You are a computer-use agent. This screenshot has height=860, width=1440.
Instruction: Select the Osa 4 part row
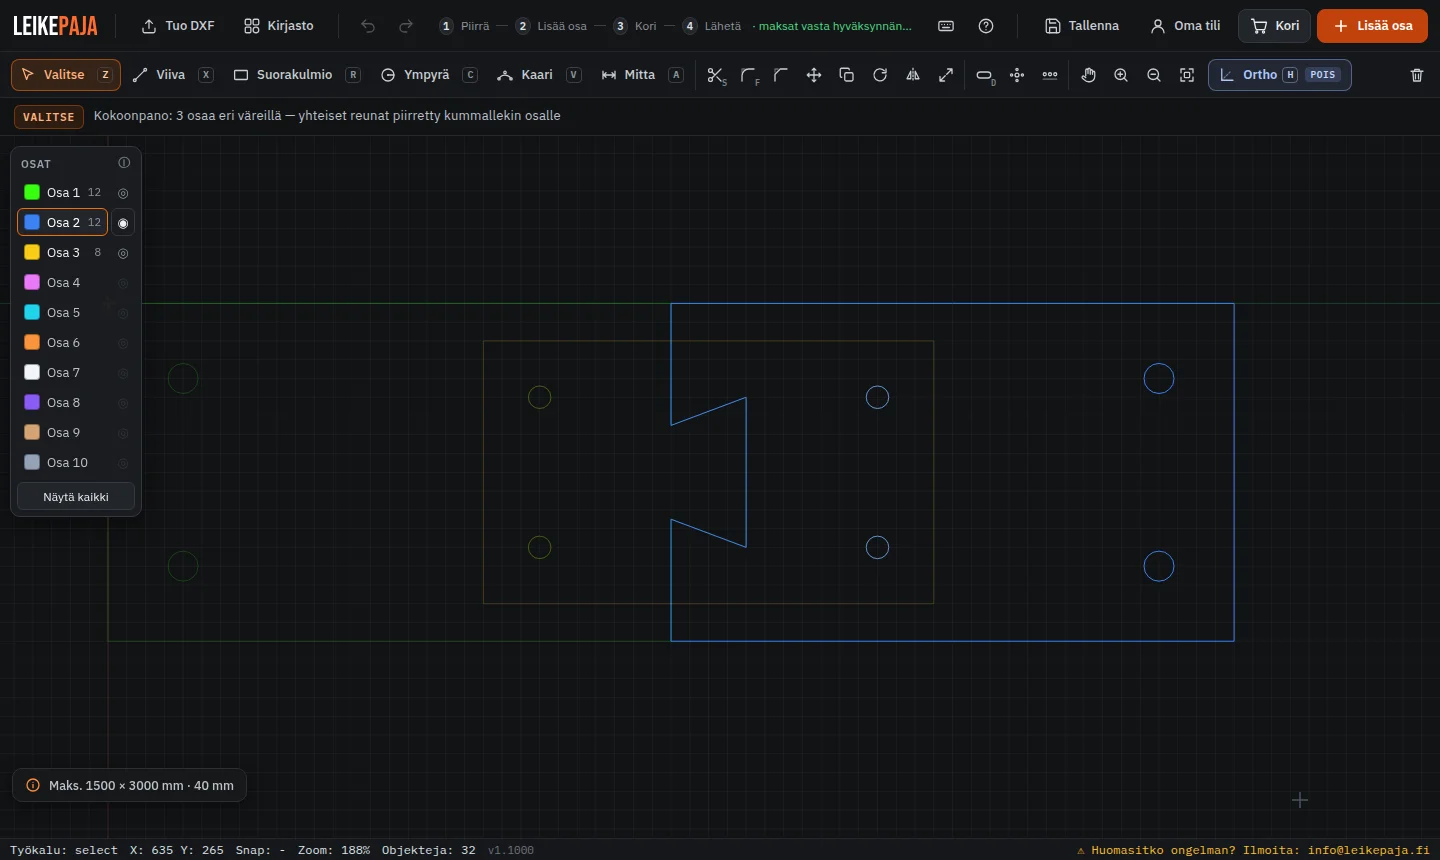coord(62,283)
